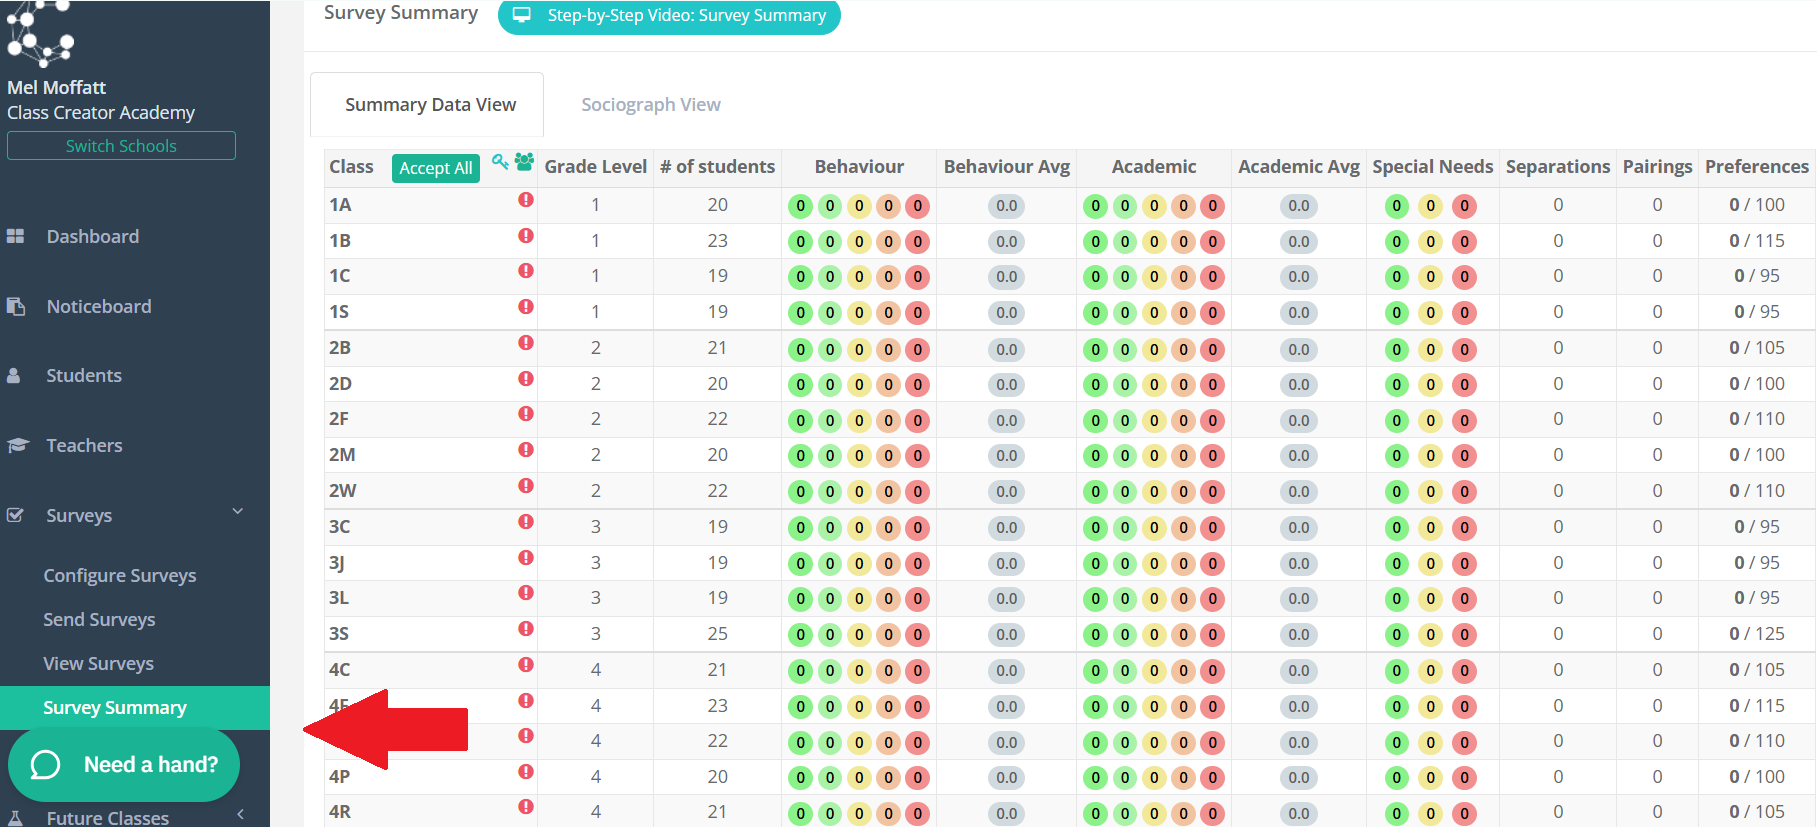Click the red alert icon for class 1A

(526, 200)
